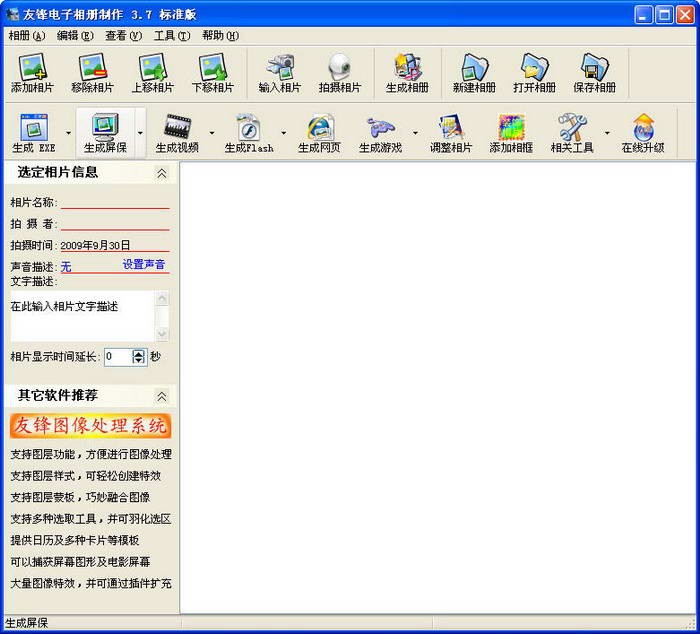Click the 生成屏保 screensaver icon
This screenshot has width=700, height=634.
click(105, 133)
